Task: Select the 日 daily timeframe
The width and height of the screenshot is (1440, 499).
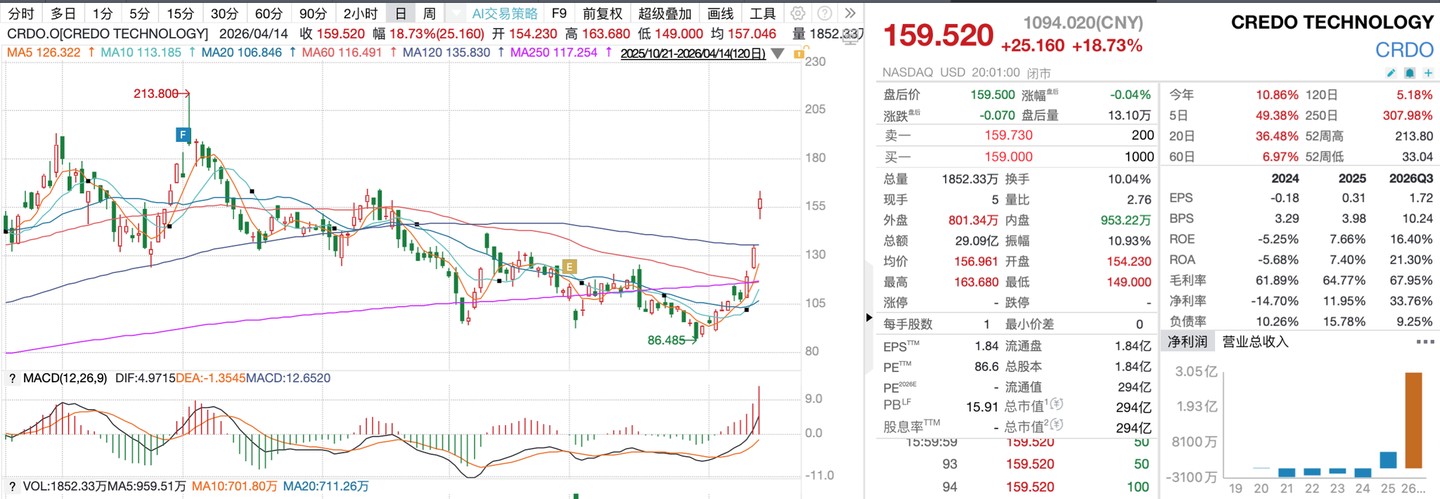Action: tap(401, 14)
